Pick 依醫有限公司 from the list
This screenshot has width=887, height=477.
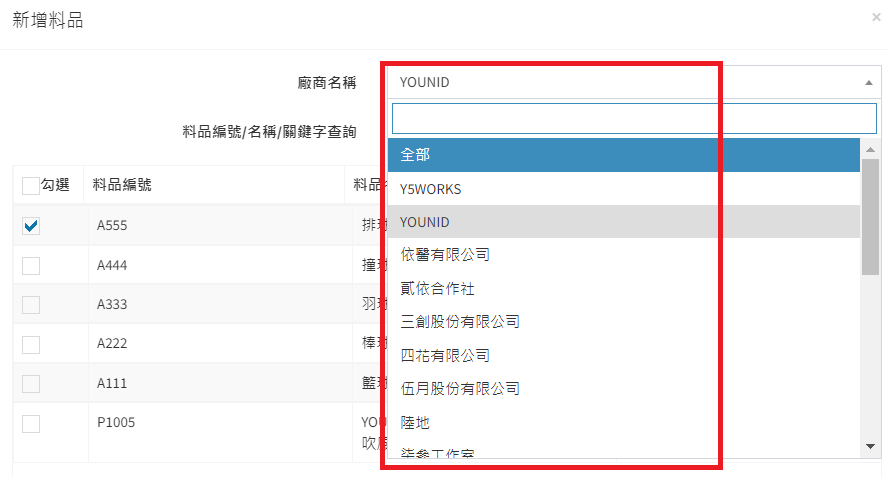624,255
